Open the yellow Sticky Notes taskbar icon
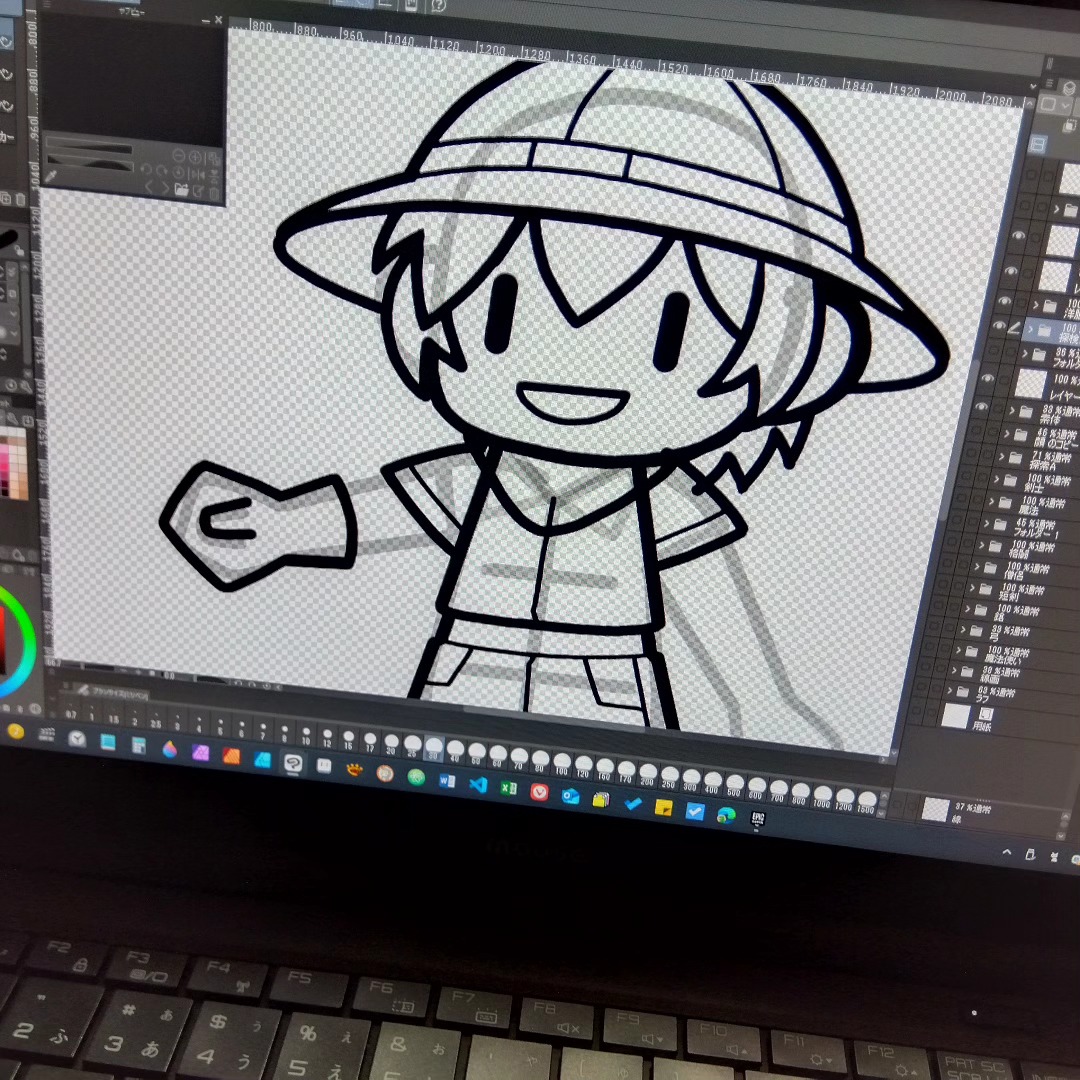 664,808
